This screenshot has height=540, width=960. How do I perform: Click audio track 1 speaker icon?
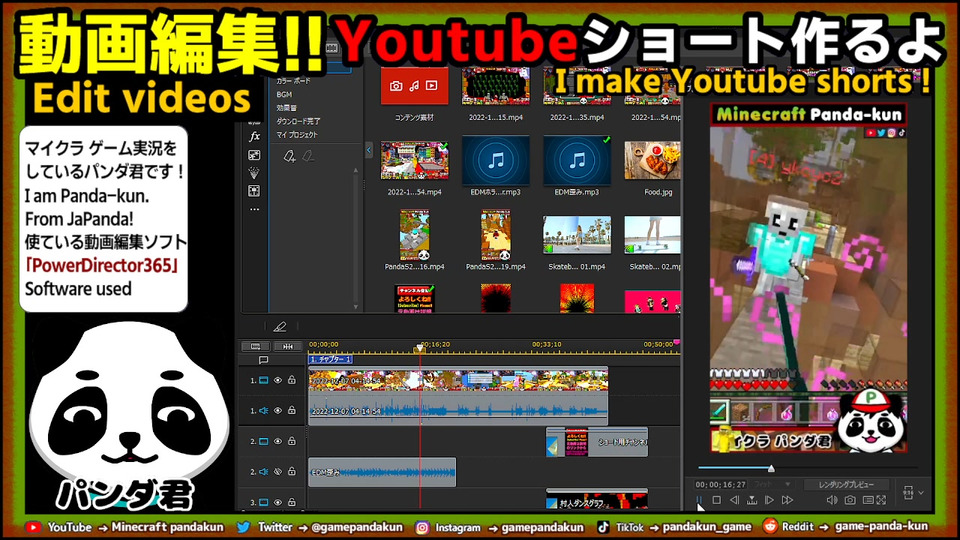(x=264, y=410)
